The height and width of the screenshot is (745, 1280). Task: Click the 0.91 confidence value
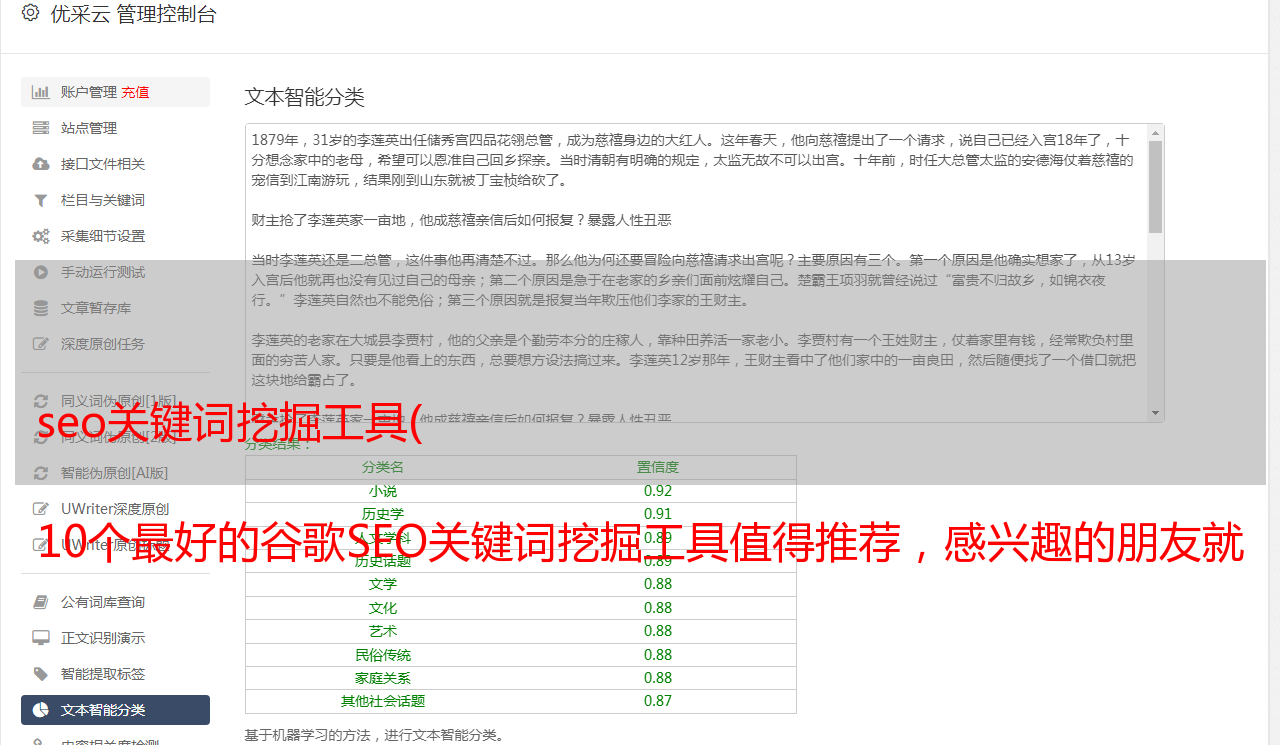[658, 514]
